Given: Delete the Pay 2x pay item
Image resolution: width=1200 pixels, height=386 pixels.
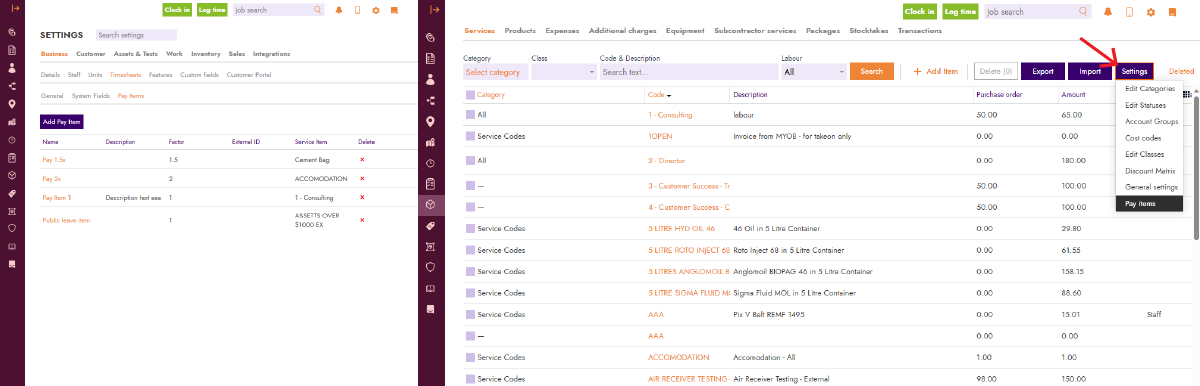Looking at the screenshot, I should click(x=362, y=179).
